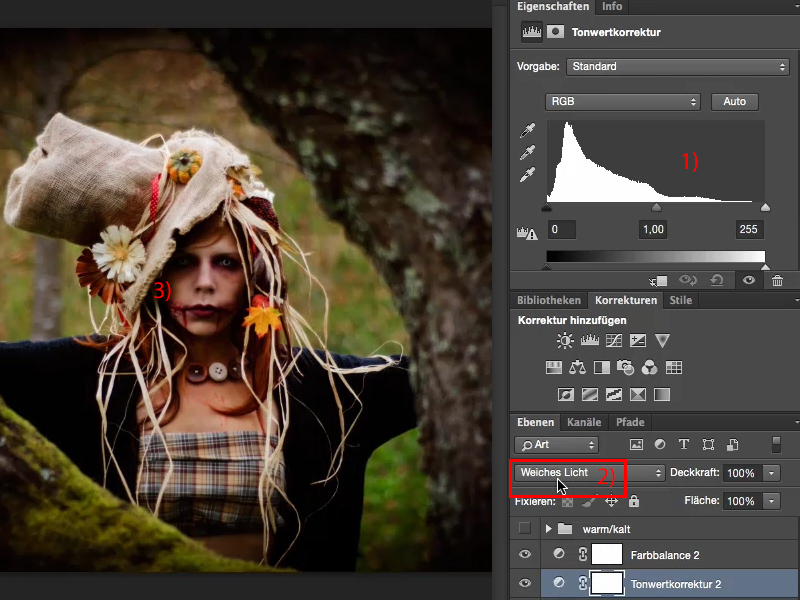Toggle layer visibility in Eigenschaften panel
The image size is (800, 600).
pos(748,280)
